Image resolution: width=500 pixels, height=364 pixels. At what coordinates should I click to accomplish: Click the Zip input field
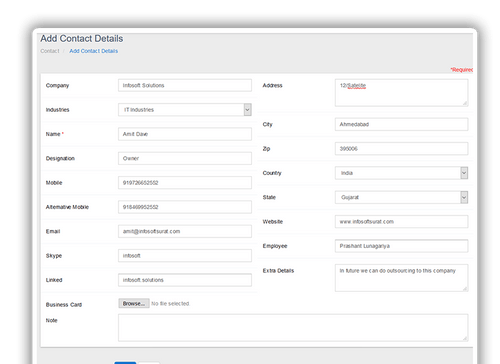click(401, 149)
